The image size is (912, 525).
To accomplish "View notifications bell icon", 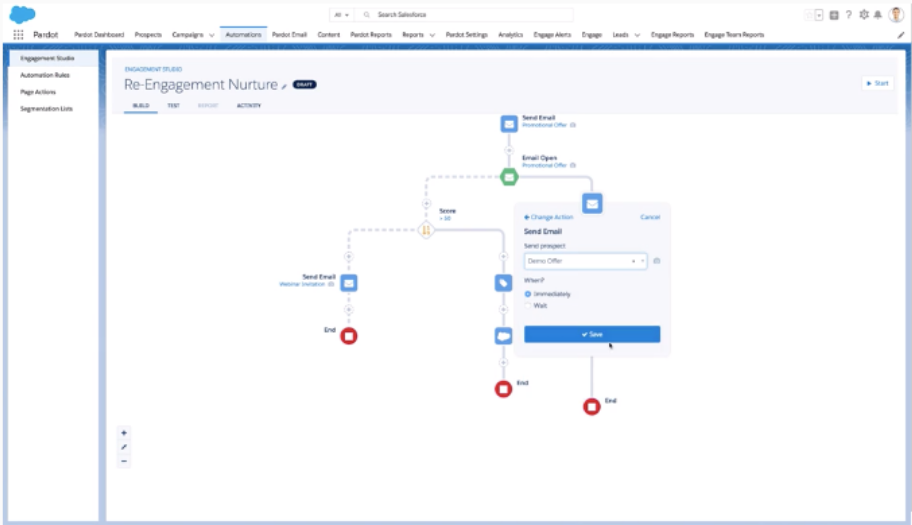I will click(x=878, y=15).
